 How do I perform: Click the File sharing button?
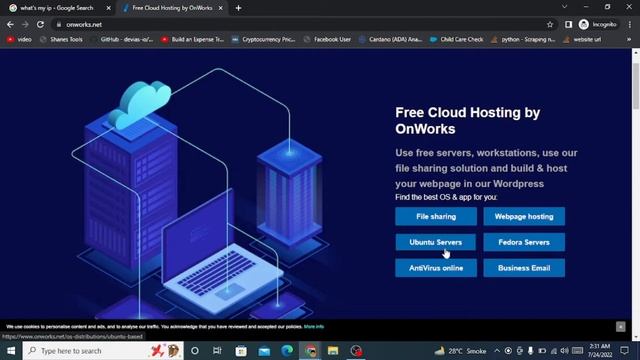436,216
